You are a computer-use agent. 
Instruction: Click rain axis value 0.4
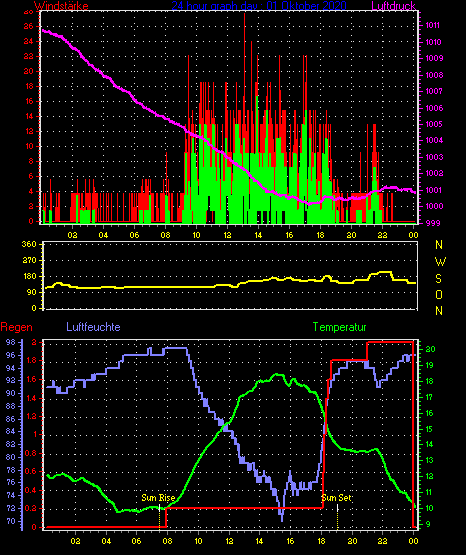pyautogui.click(x=31, y=490)
